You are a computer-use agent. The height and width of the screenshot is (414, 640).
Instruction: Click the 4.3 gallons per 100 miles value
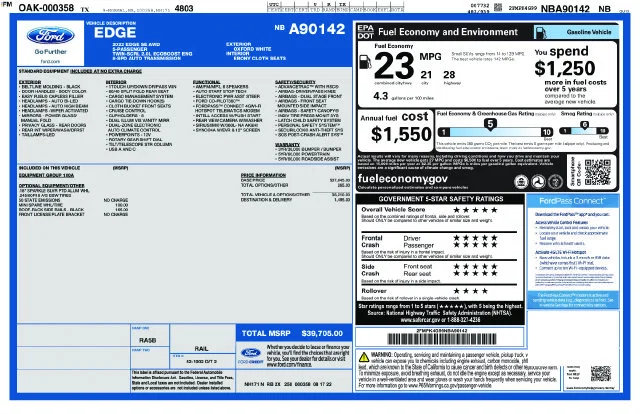coord(380,96)
